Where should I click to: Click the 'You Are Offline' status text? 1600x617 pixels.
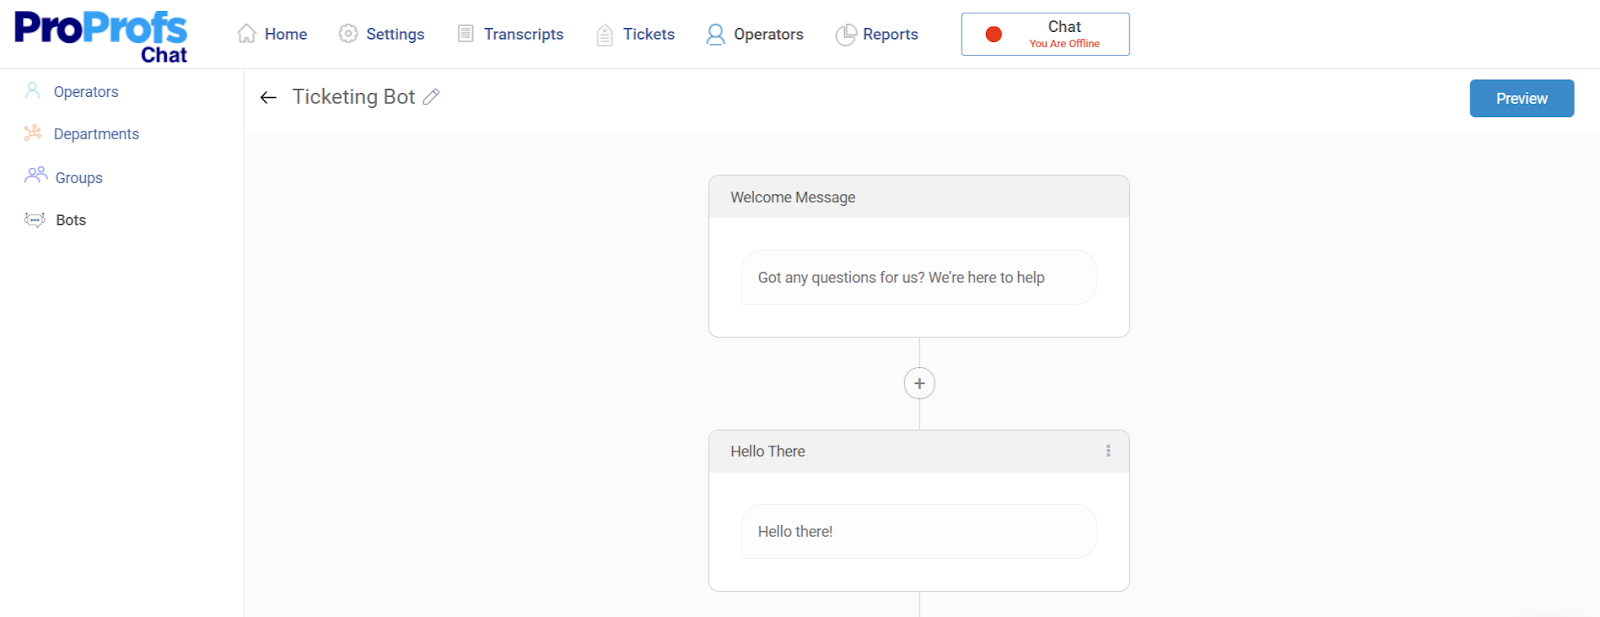pos(1064,44)
